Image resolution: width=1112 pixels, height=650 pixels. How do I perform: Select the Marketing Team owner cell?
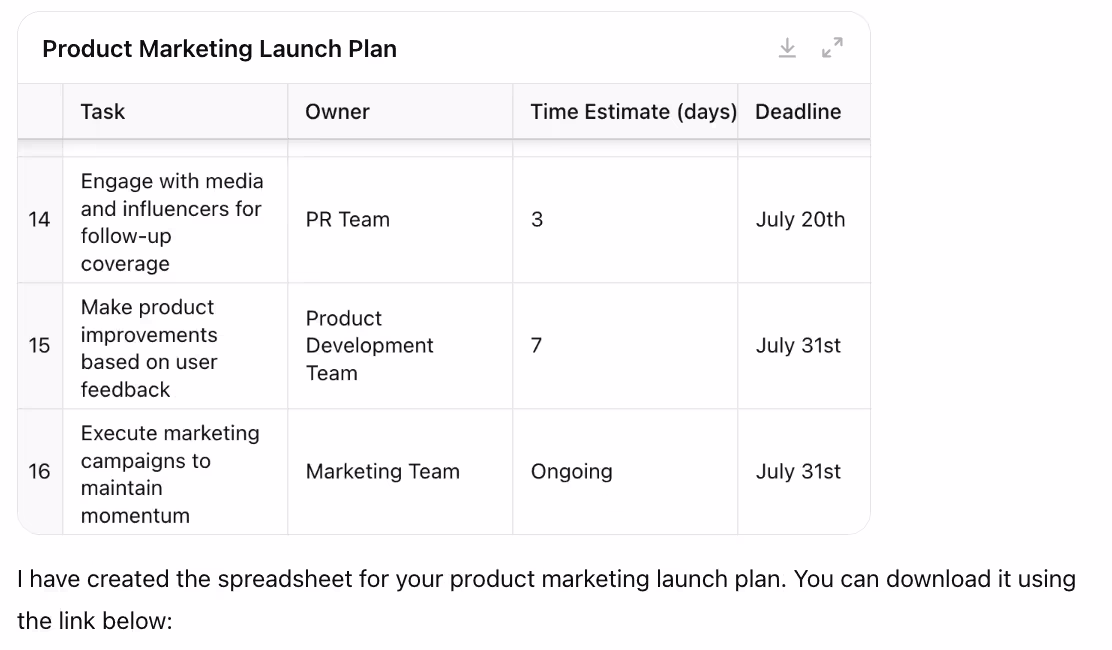click(x=400, y=471)
